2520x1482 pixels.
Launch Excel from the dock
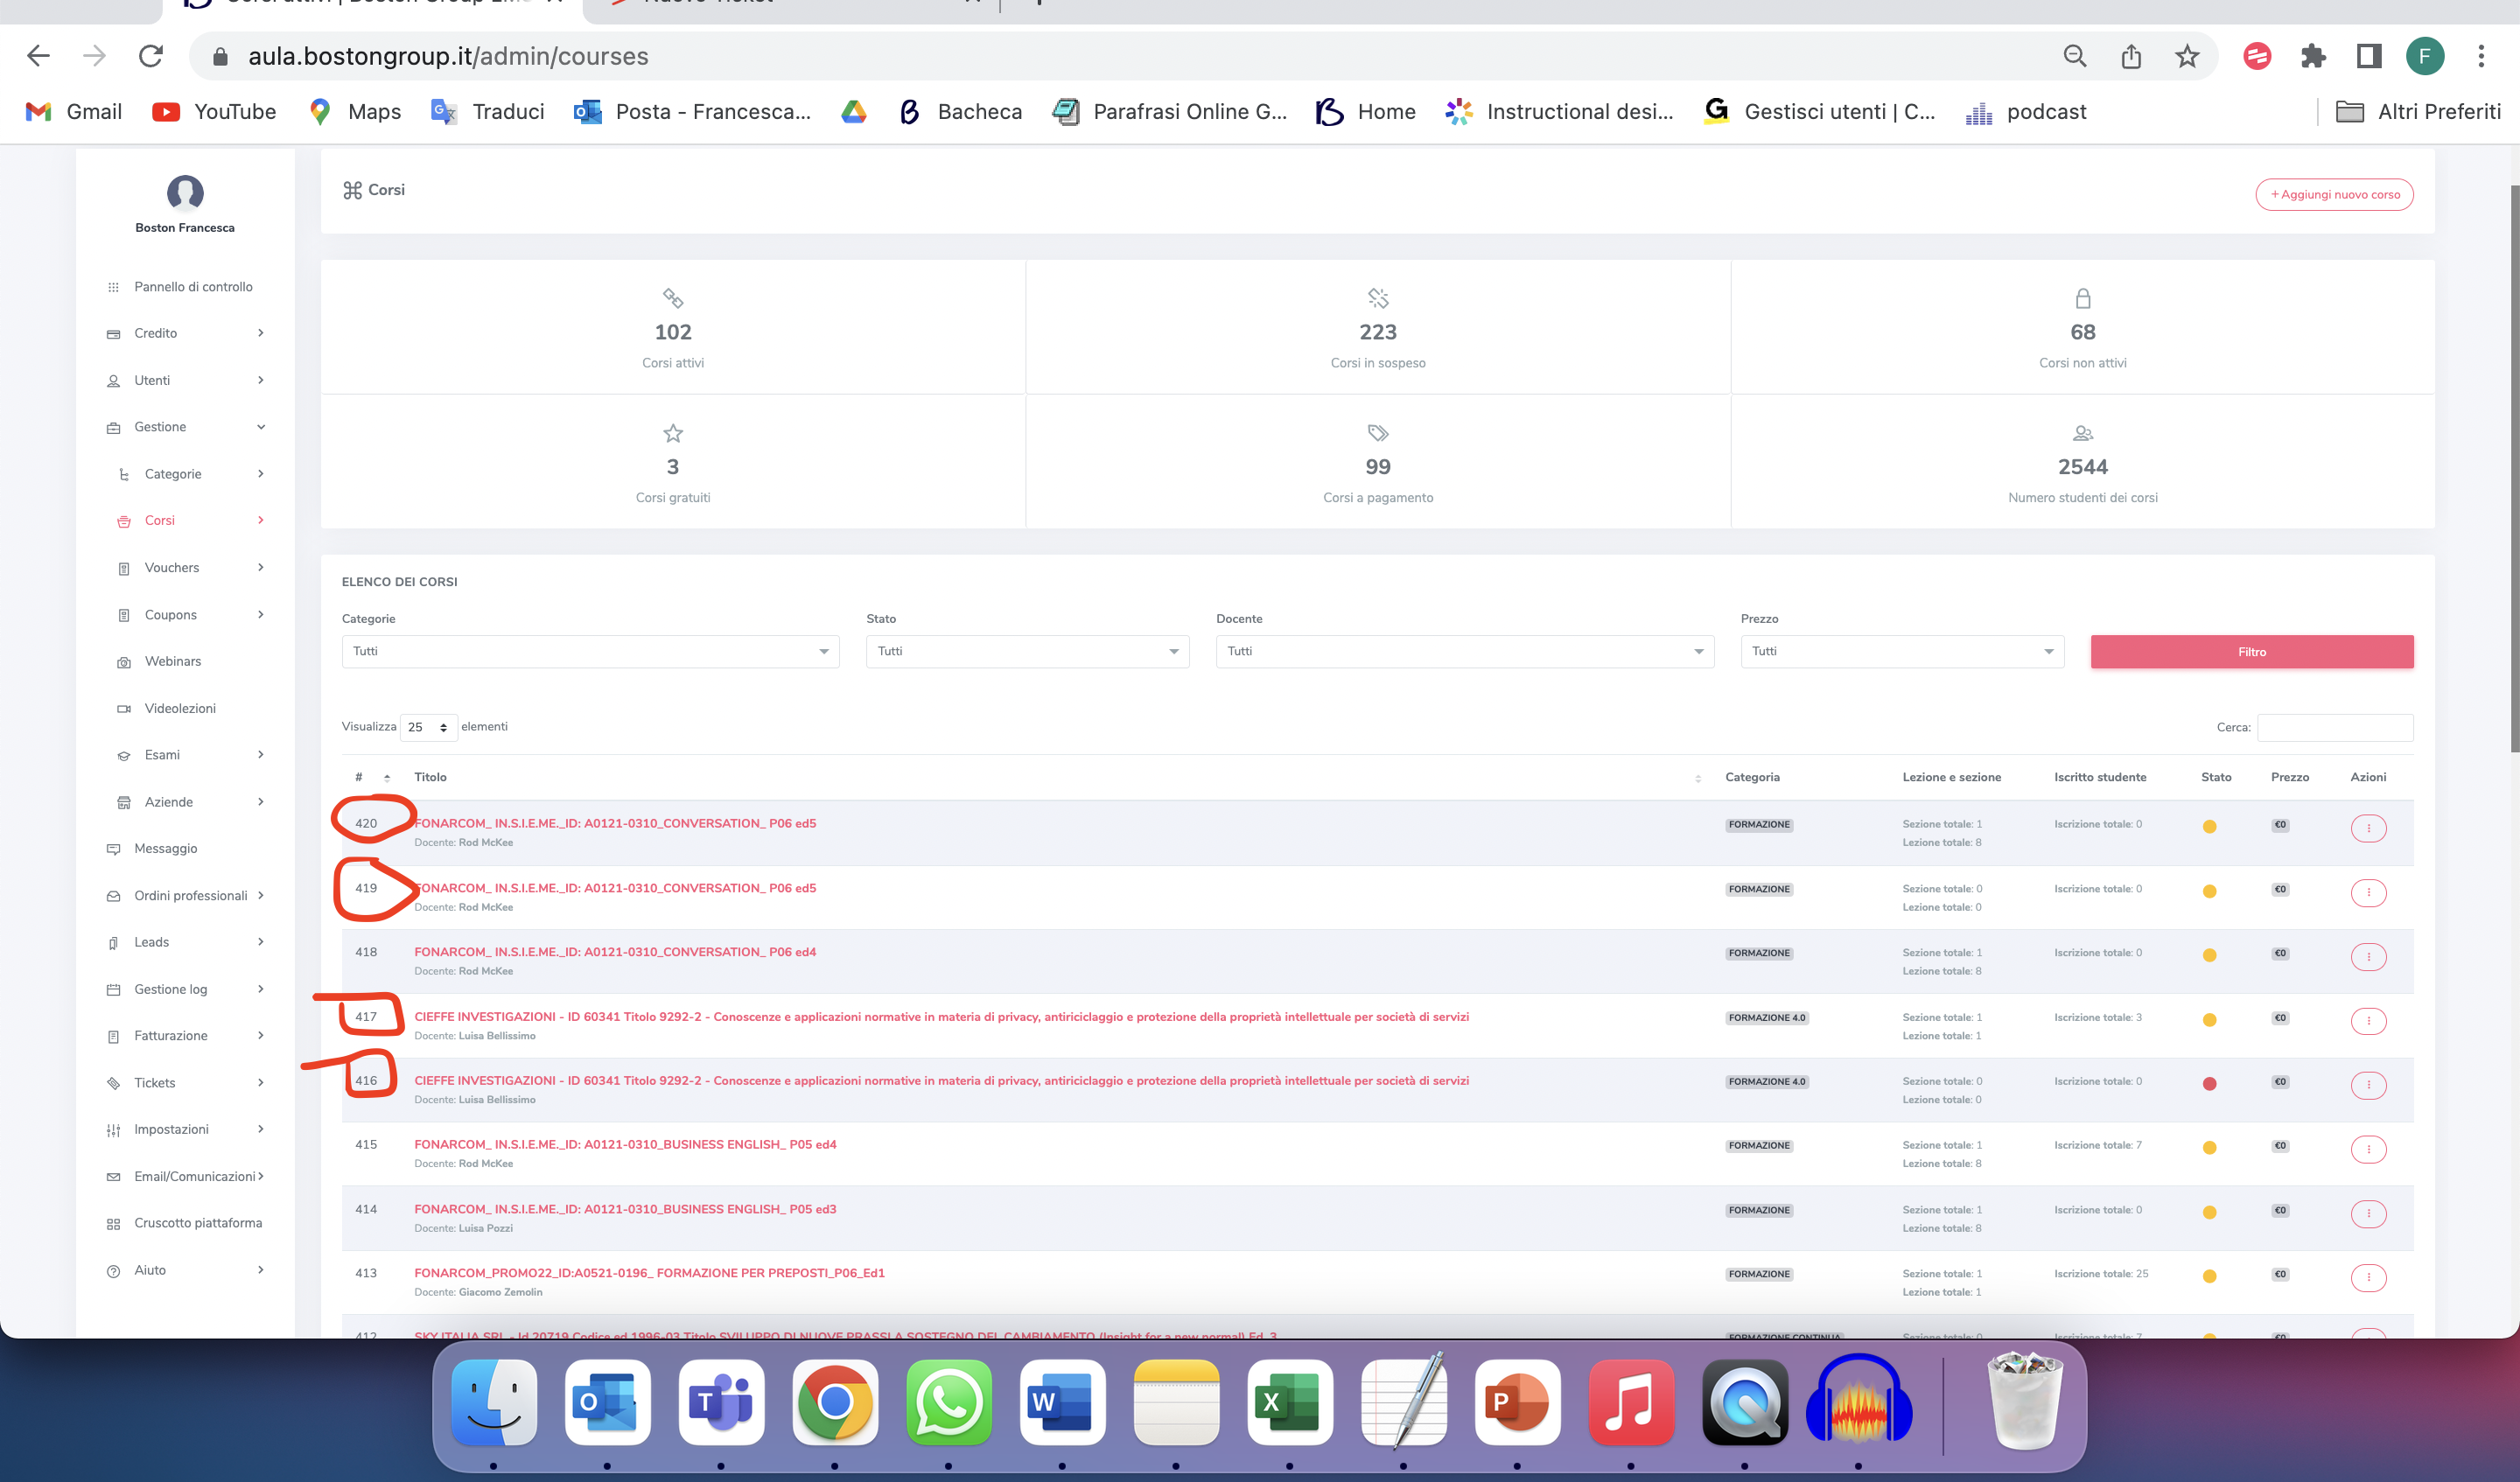1289,1402
